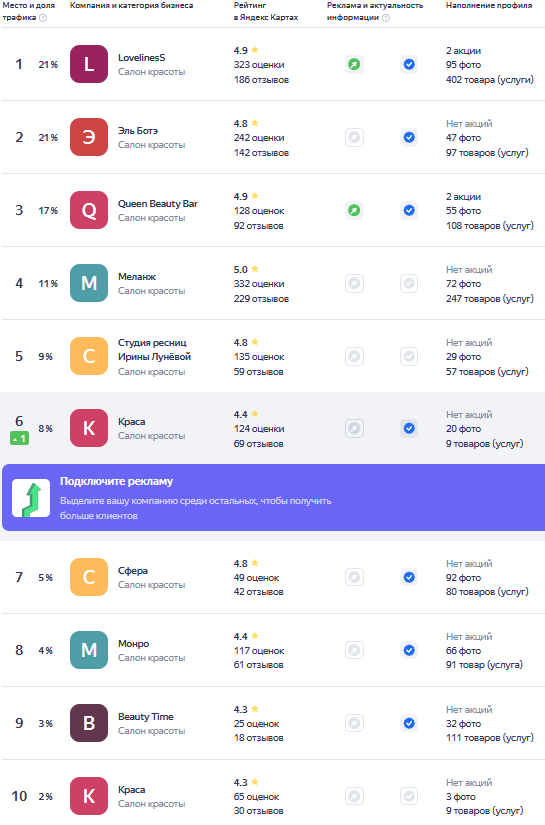Click the Рейтинг в Яндекс Картах column header
The height and width of the screenshot is (825, 545).
[x=266, y=11]
